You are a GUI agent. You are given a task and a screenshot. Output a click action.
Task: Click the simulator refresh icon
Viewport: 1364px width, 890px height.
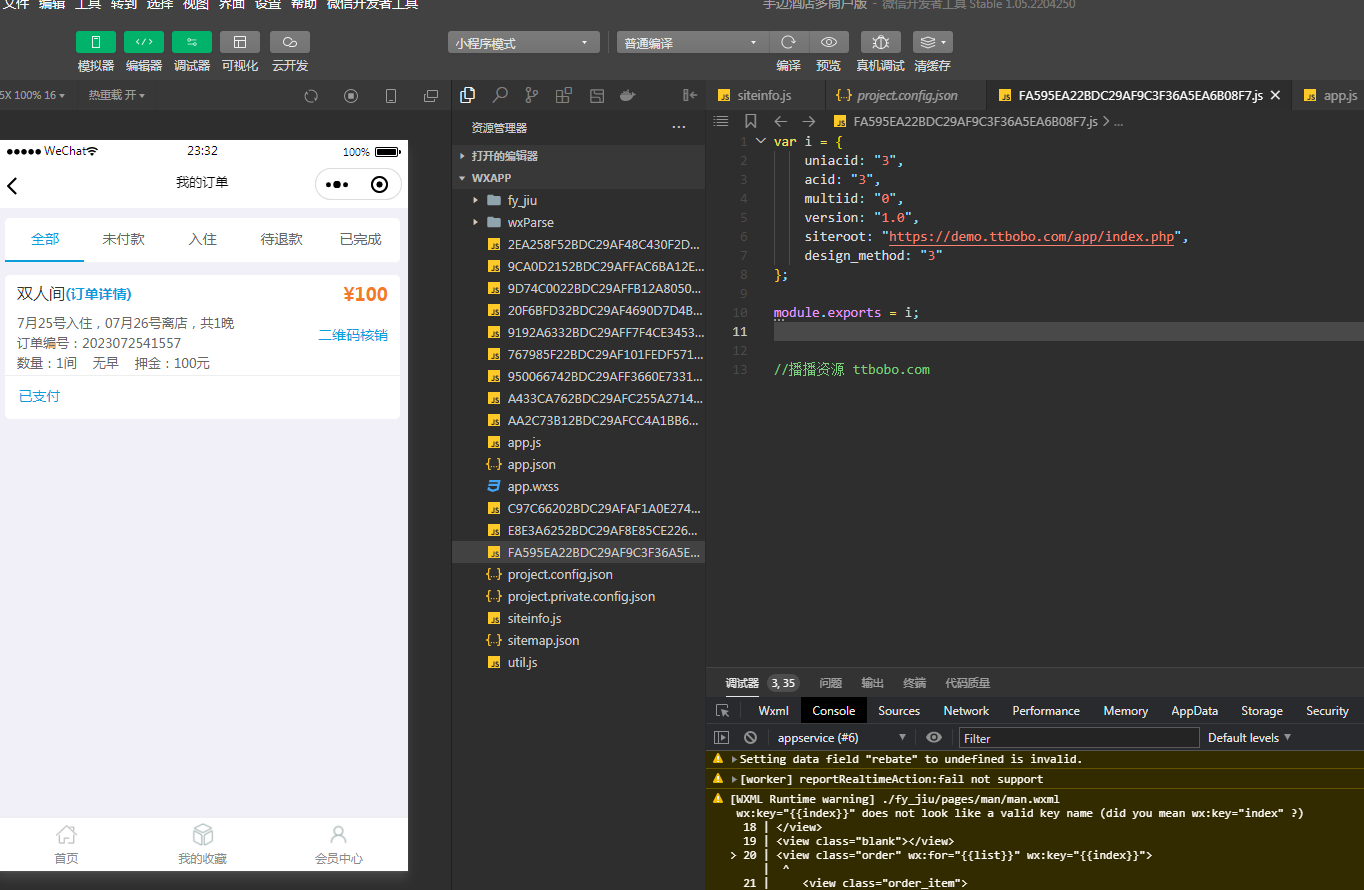[311, 96]
